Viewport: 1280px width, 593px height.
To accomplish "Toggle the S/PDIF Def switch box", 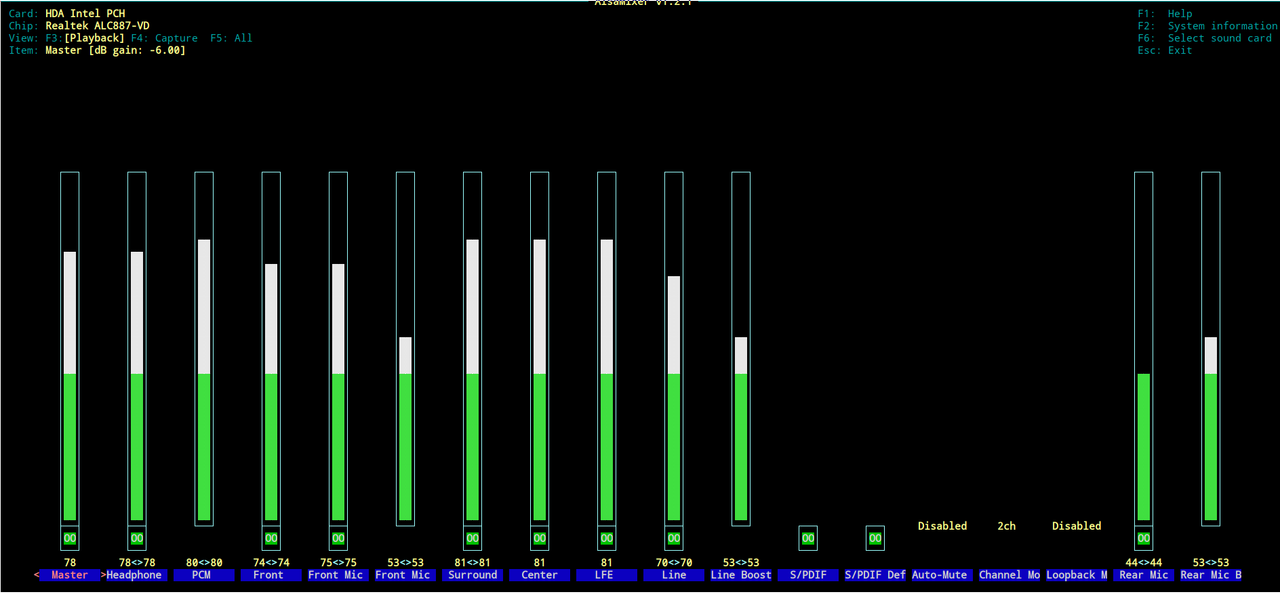I will [x=875, y=538].
